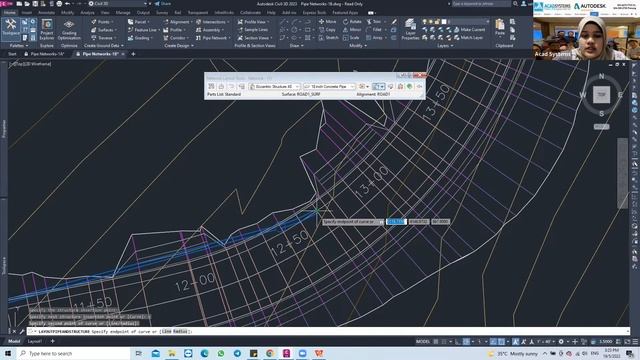The image size is (640, 360).
Task: Toggle upslope/downslope button in Network Layout Tools
Action: tap(391, 87)
